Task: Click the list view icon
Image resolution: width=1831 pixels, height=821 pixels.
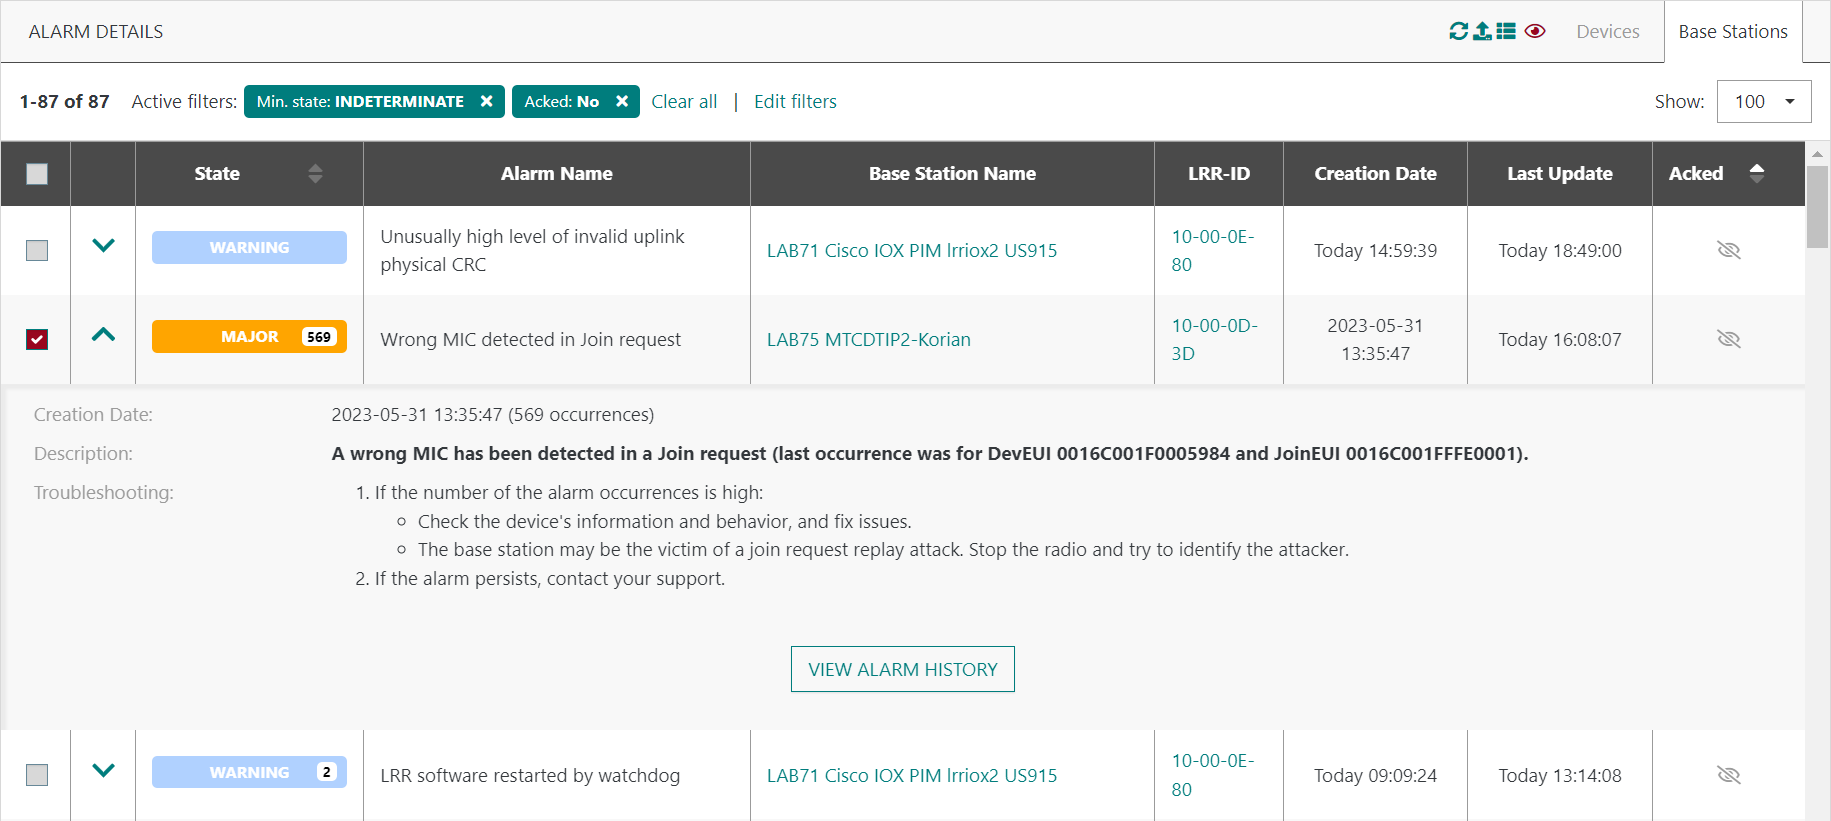Action: click(x=1506, y=31)
